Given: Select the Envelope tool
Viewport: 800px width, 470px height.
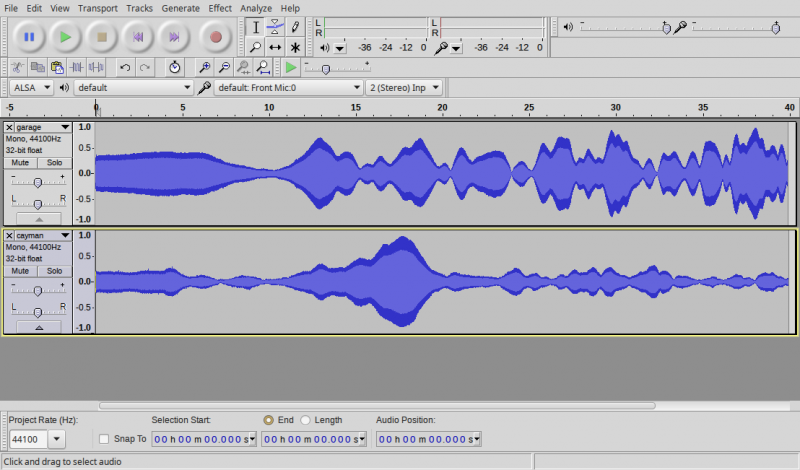Looking at the screenshot, I should [x=275, y=27].
